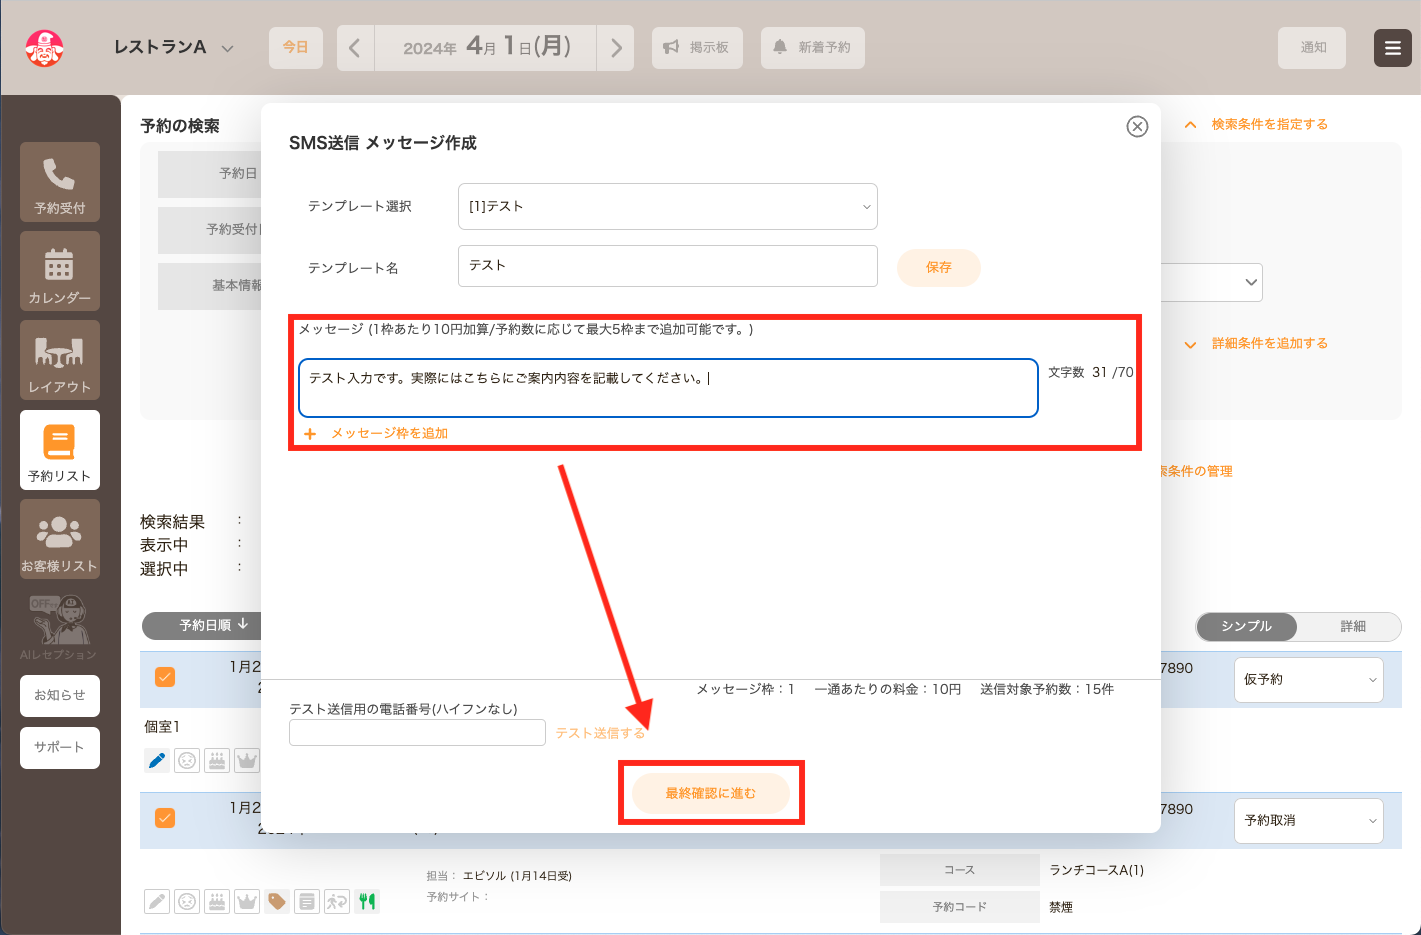Viewport: 1421px width, 935px height.
Task: Open the AIレセプション feature
Action: point(60,628)
